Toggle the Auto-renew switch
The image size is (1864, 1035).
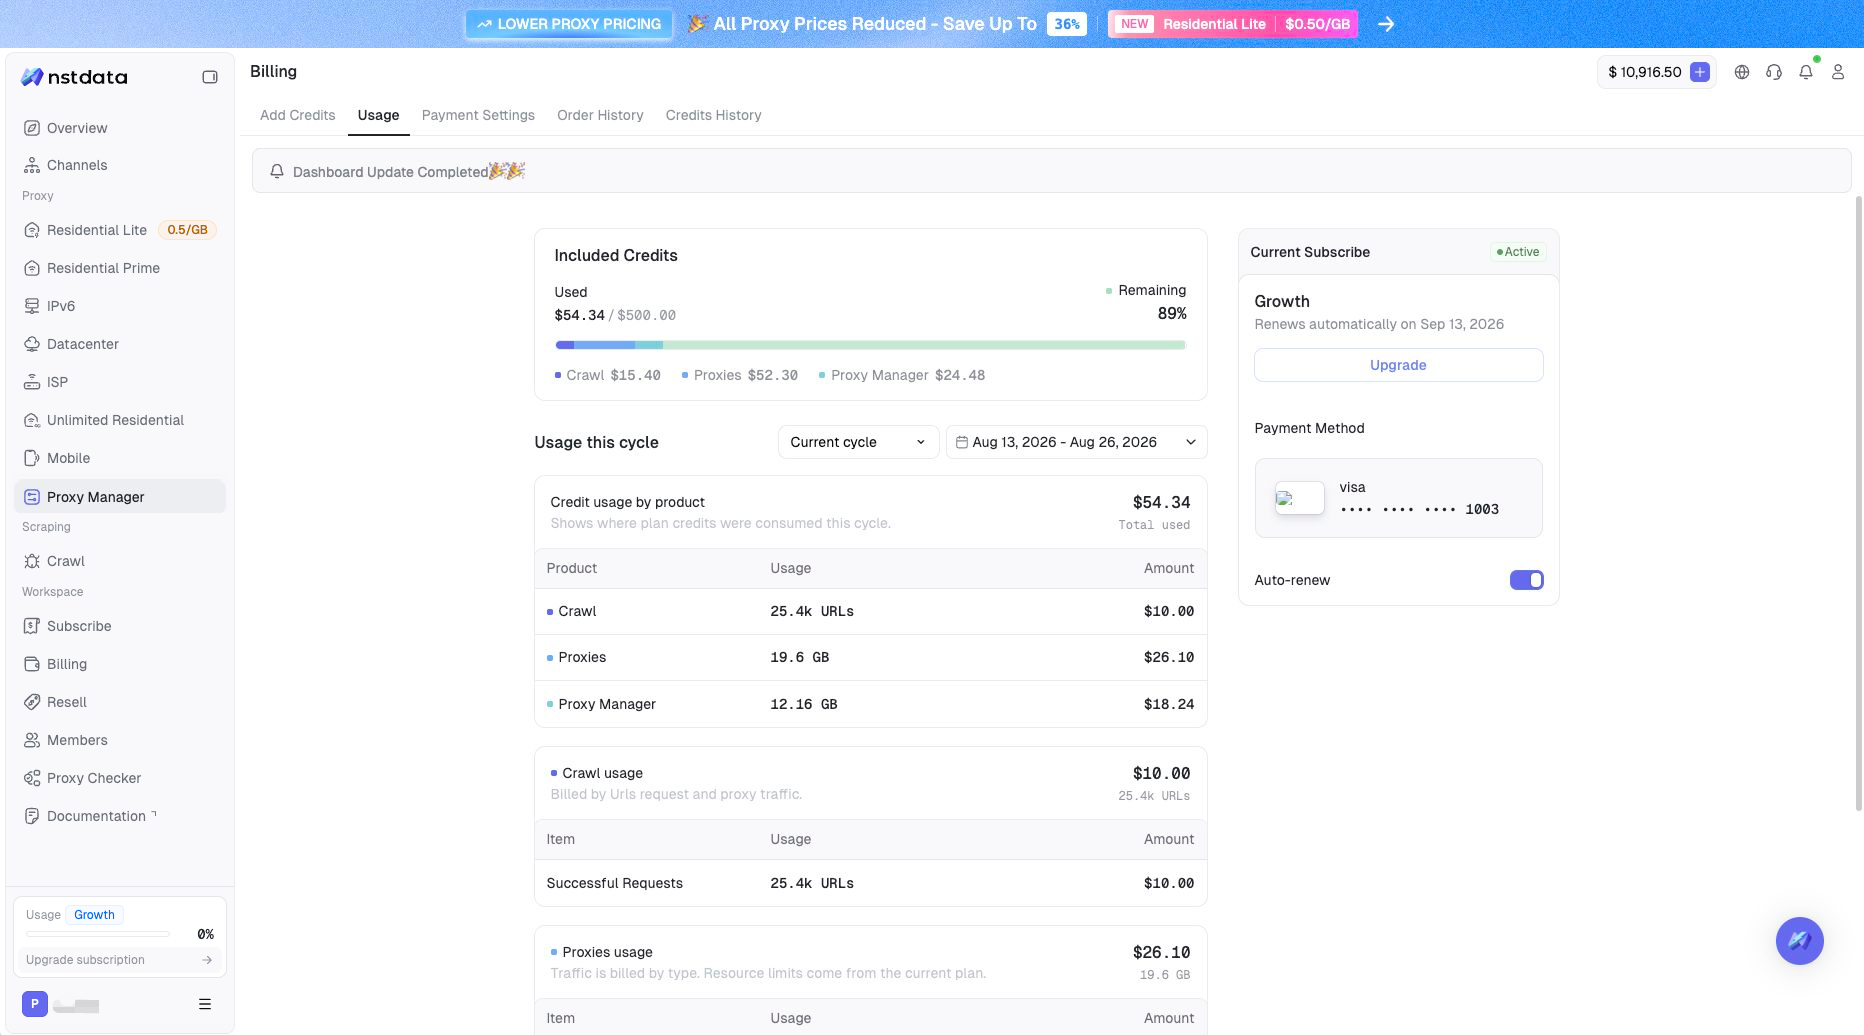click(x=1526, y=580)
